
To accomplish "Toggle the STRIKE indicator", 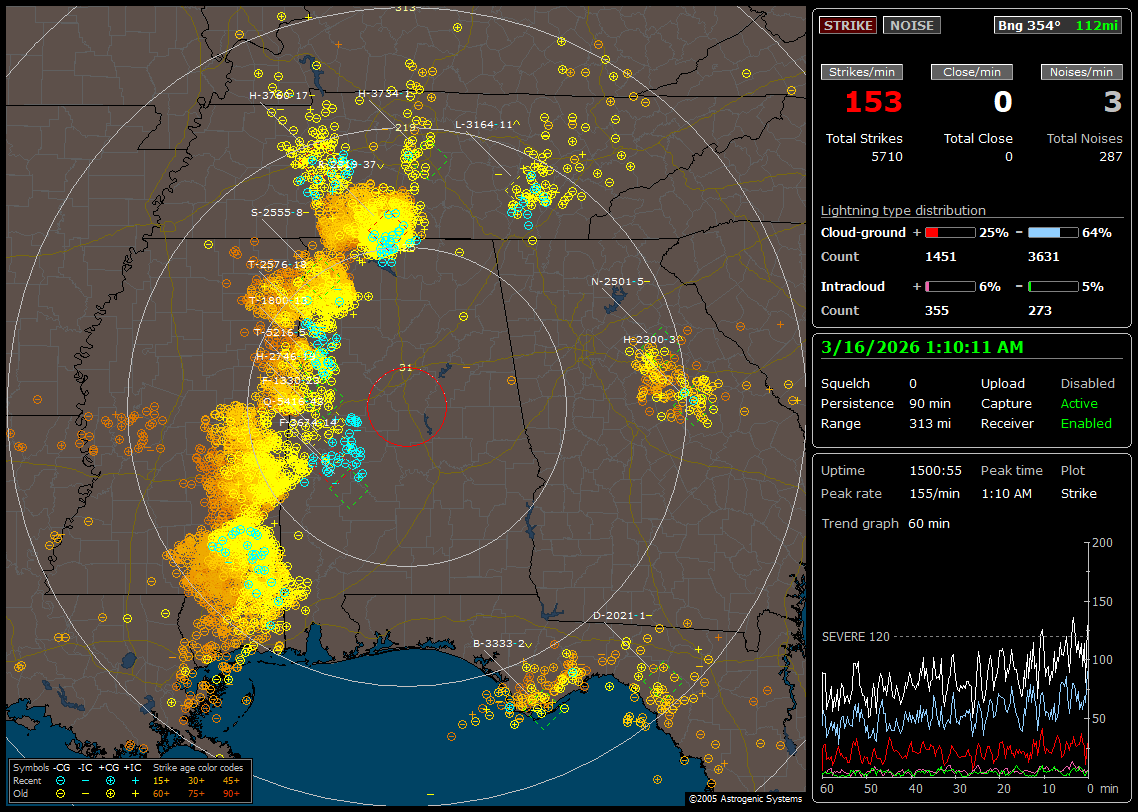I will coord(848,25).
